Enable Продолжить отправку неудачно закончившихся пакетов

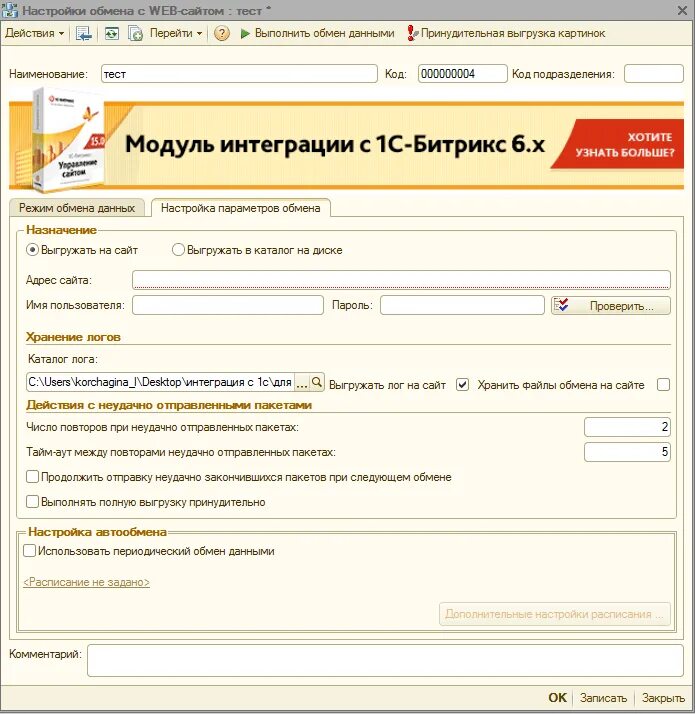[32, 477]
